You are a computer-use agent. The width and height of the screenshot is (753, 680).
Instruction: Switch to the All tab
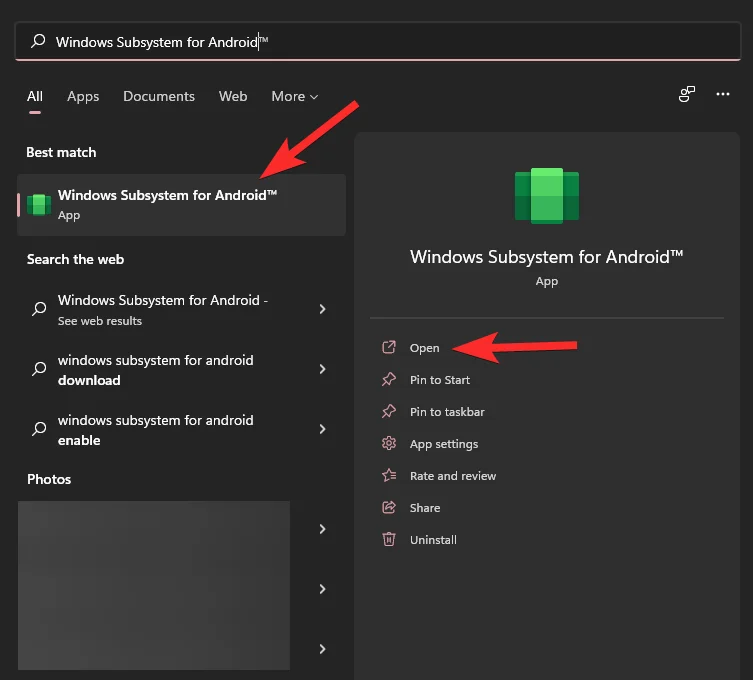(35, 96)
